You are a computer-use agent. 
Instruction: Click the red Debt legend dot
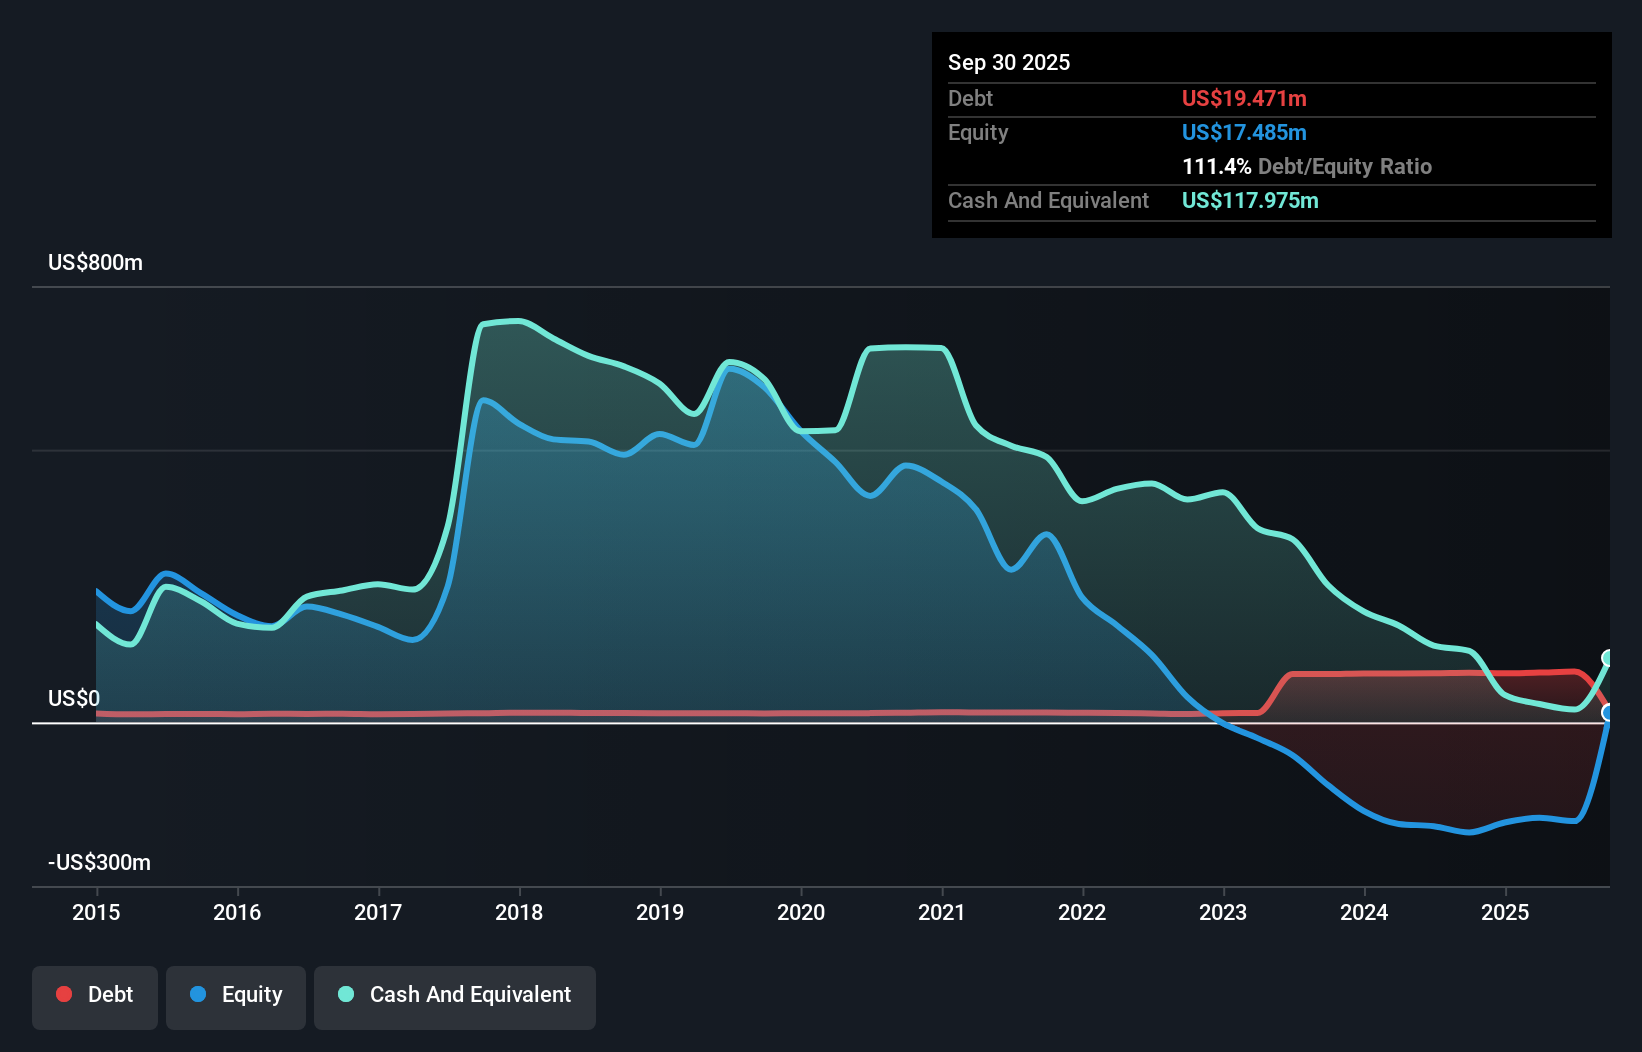pyautogui.click(x=63, y=994)
